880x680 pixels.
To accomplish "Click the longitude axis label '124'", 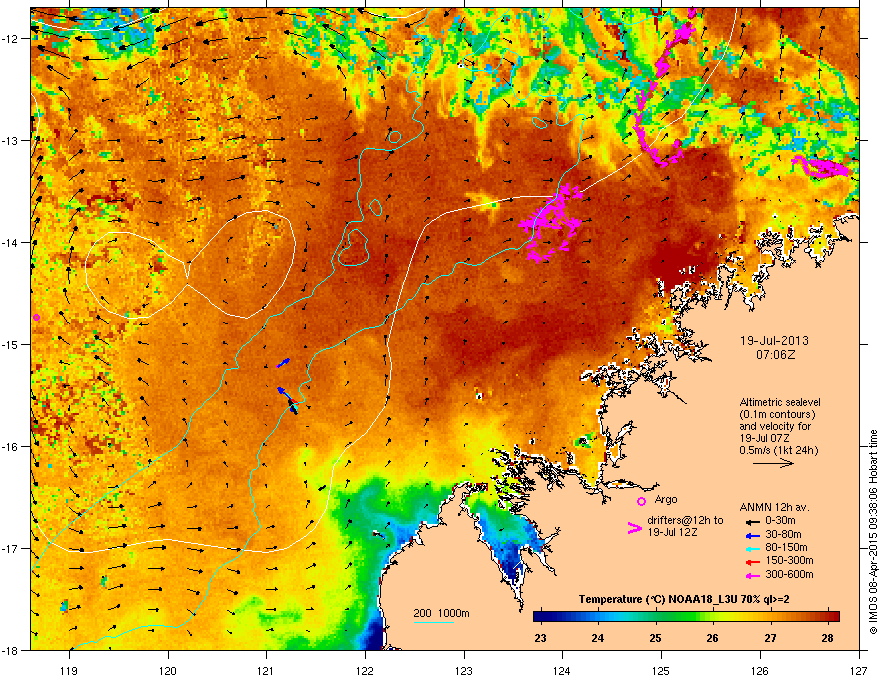I will [x=563, y=670].
